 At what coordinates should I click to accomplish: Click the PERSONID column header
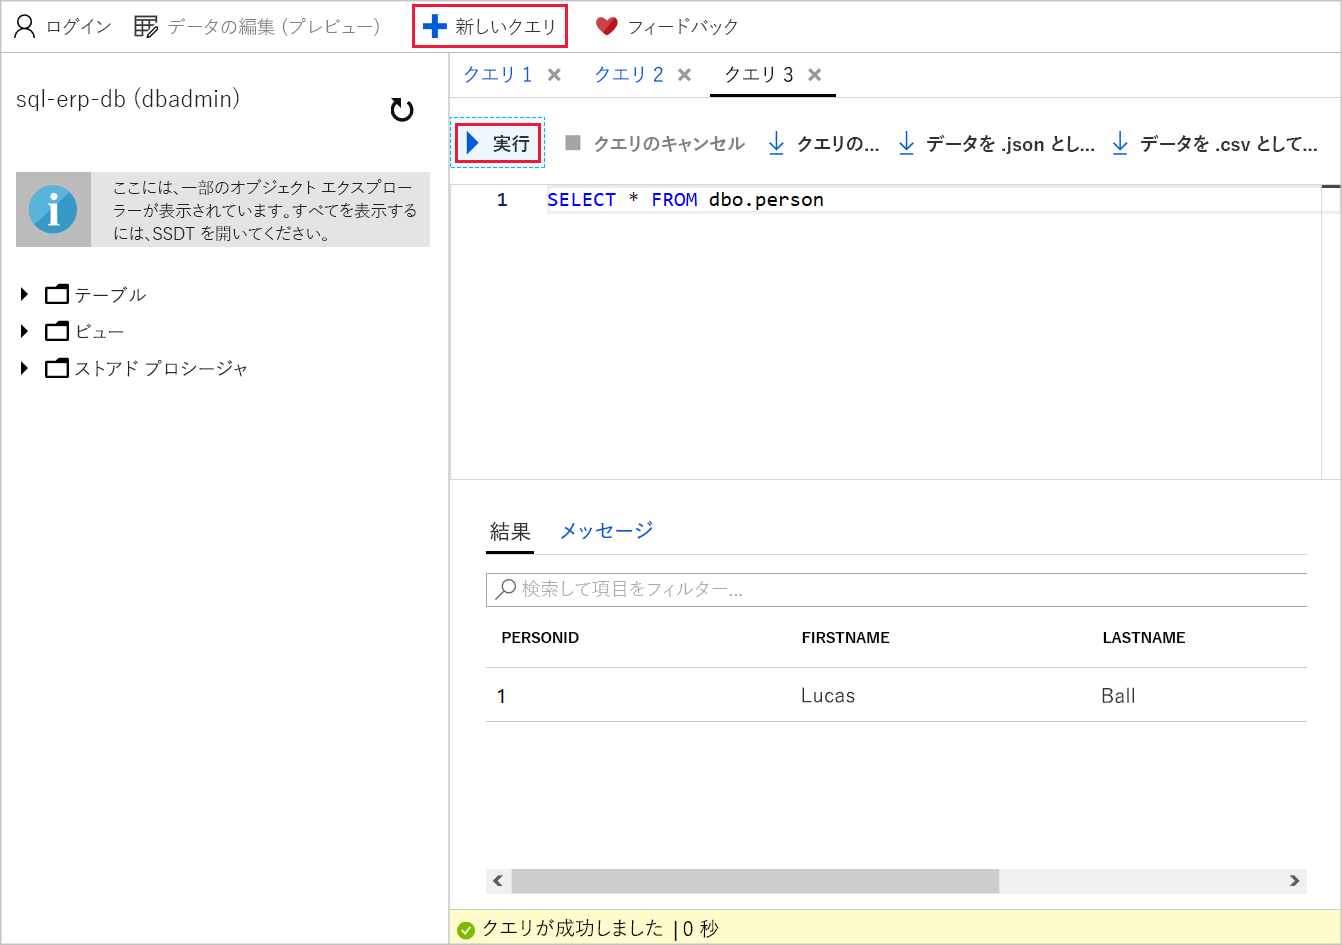pos(540,638)
